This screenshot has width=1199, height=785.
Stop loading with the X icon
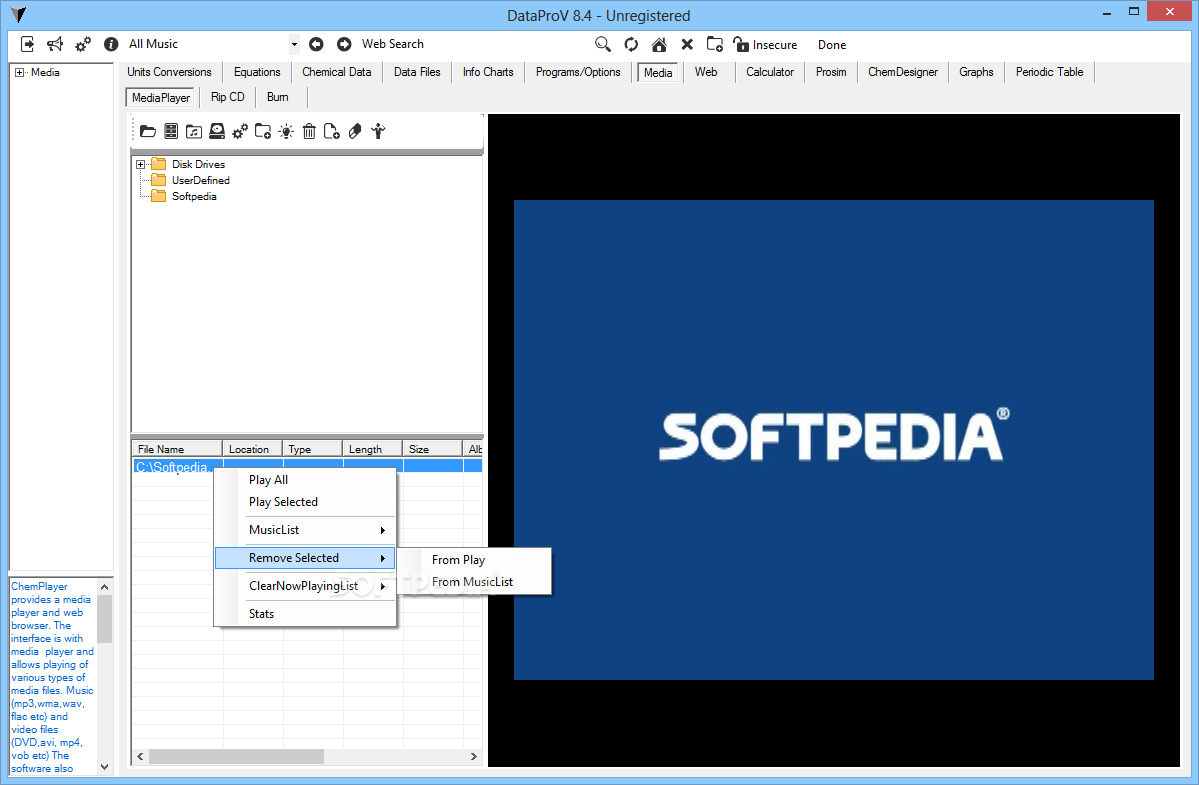[x=687, y=44]
